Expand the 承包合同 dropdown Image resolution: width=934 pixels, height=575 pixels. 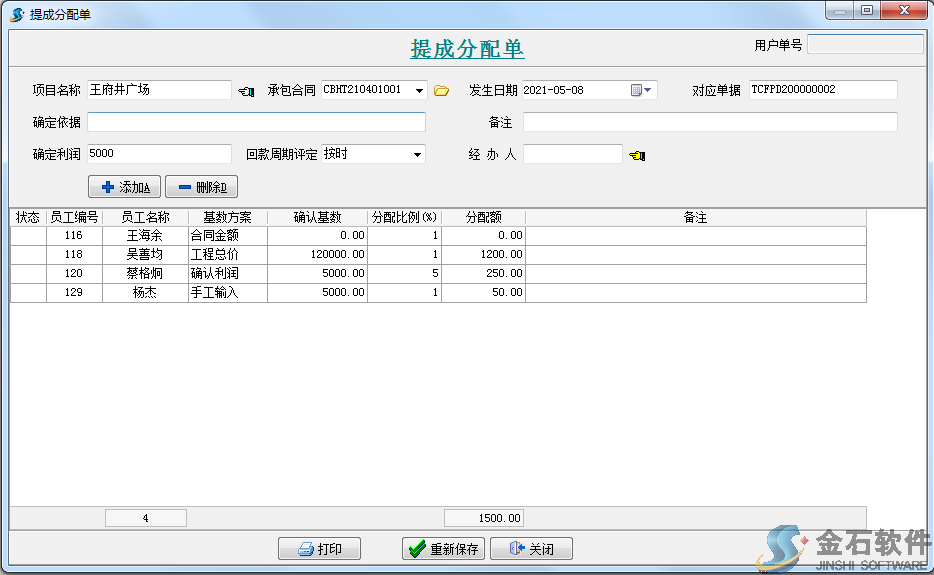[x=418, y=90]
